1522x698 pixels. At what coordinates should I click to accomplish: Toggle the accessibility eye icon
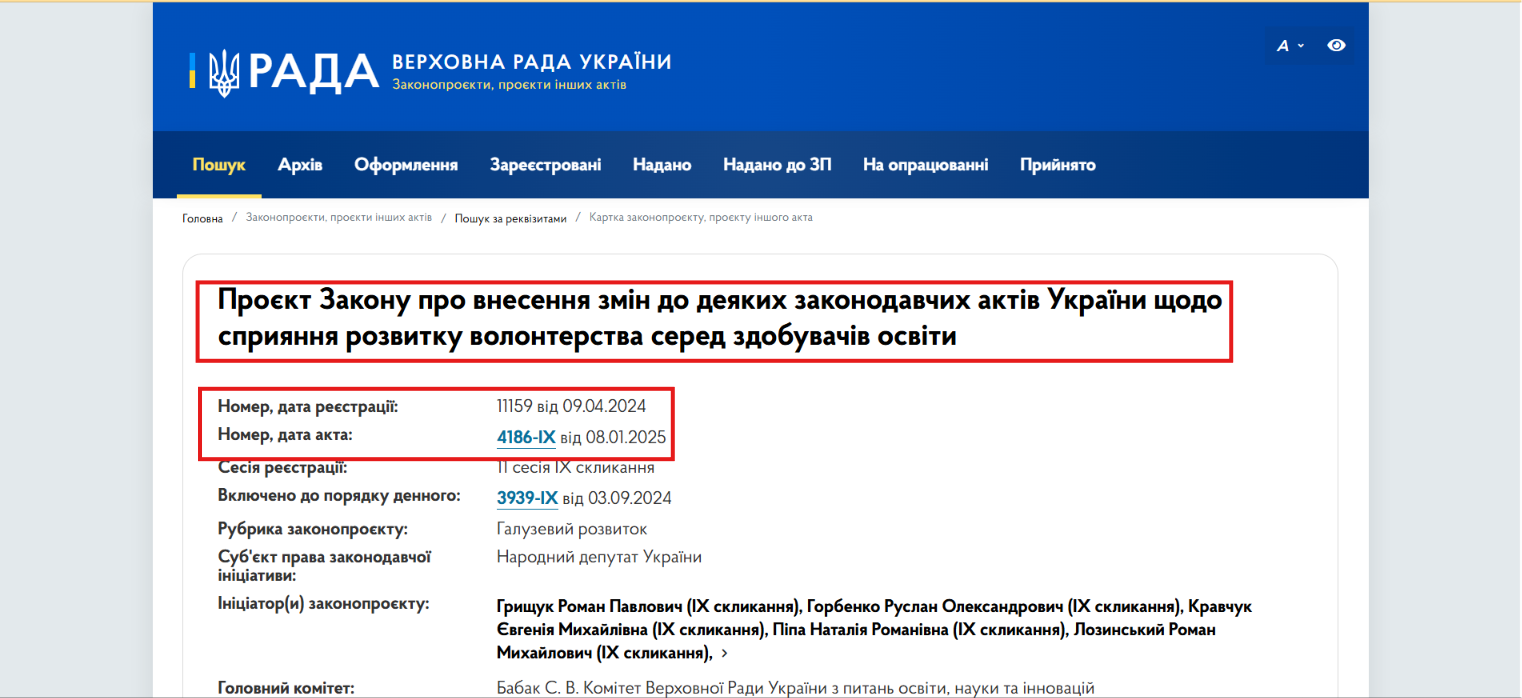pos(1336,45)
